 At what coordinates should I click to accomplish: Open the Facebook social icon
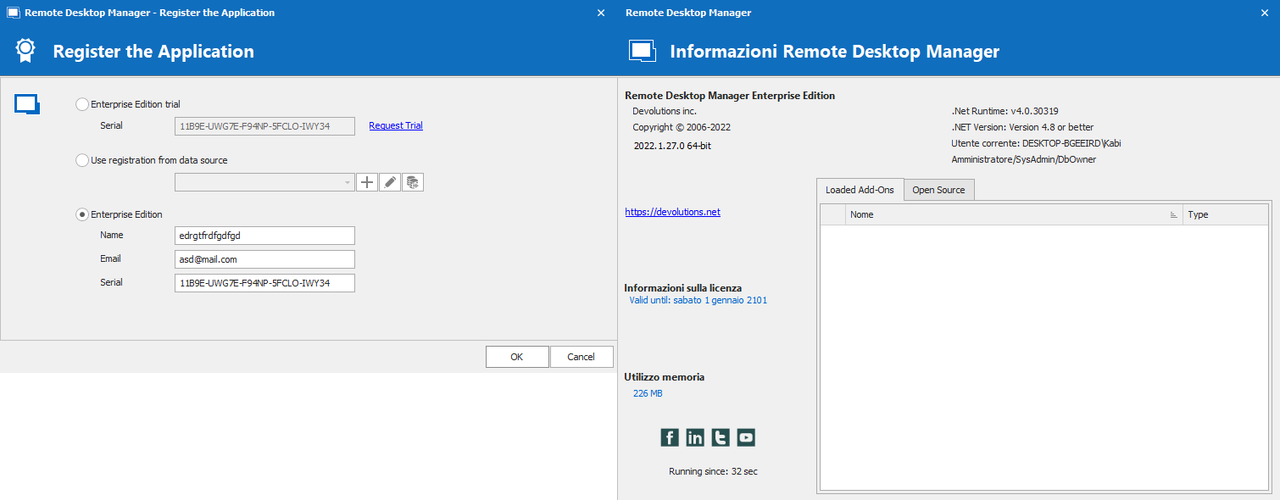670,437
